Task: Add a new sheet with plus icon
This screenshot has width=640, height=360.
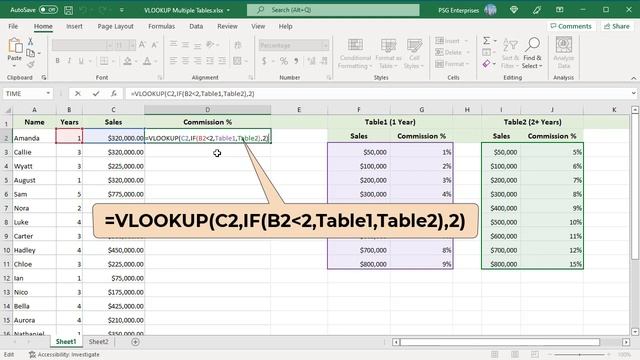Action: tap(135, 342)
